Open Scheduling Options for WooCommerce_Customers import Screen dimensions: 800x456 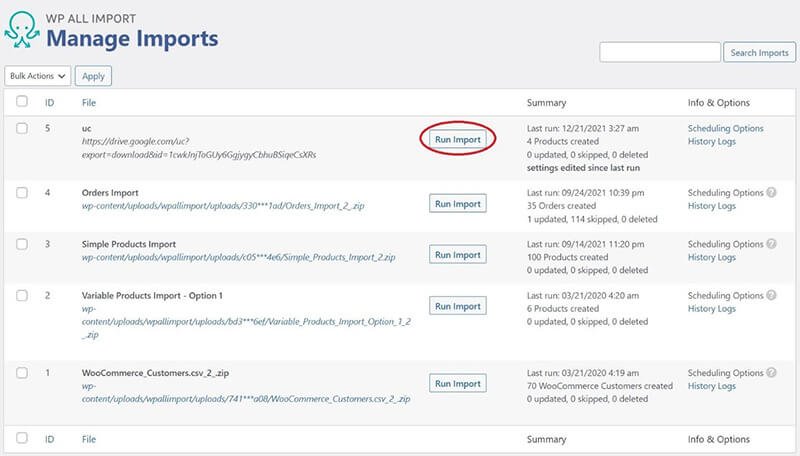click(726, 373)
